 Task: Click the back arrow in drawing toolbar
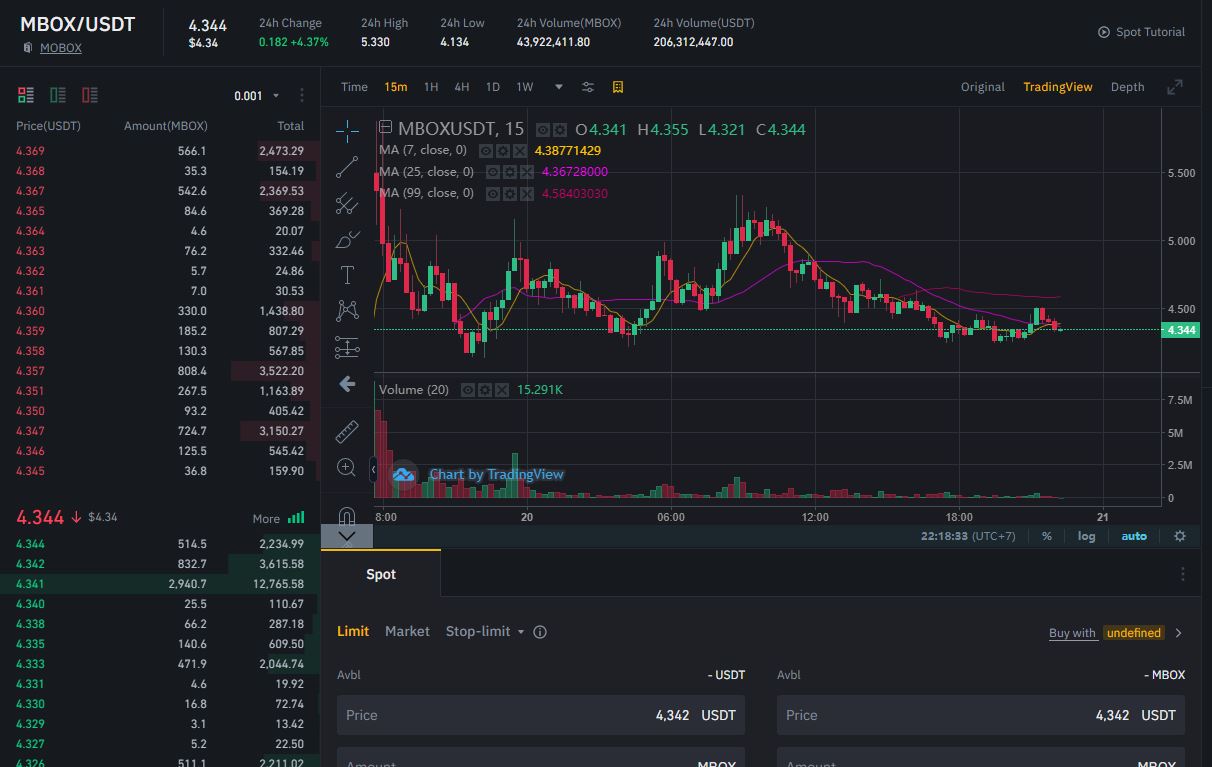click(x=347, y=384)
